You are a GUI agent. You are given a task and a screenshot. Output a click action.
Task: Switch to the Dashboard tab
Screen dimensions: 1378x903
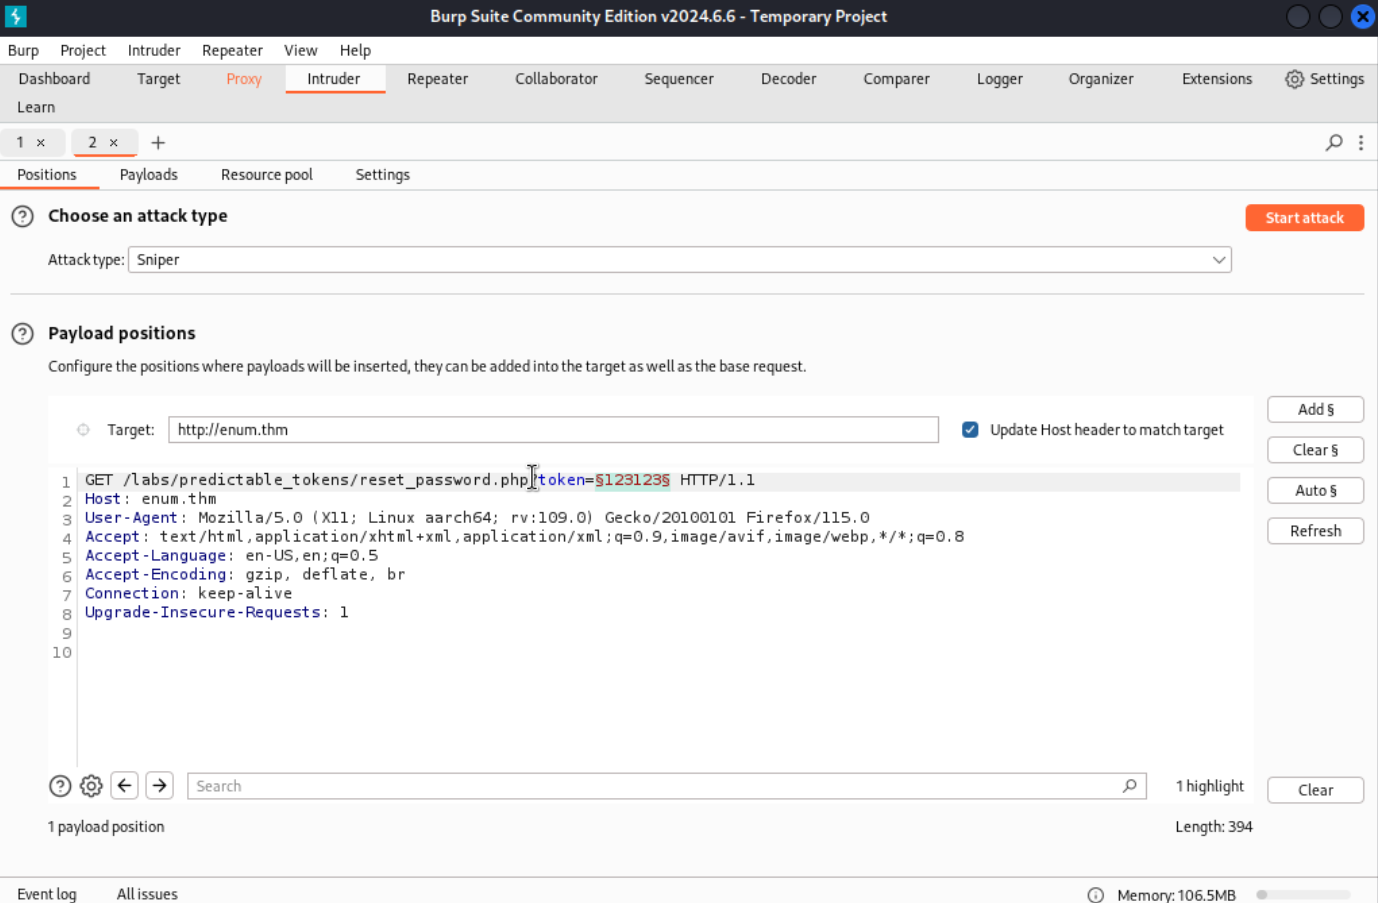pos(54,79)
